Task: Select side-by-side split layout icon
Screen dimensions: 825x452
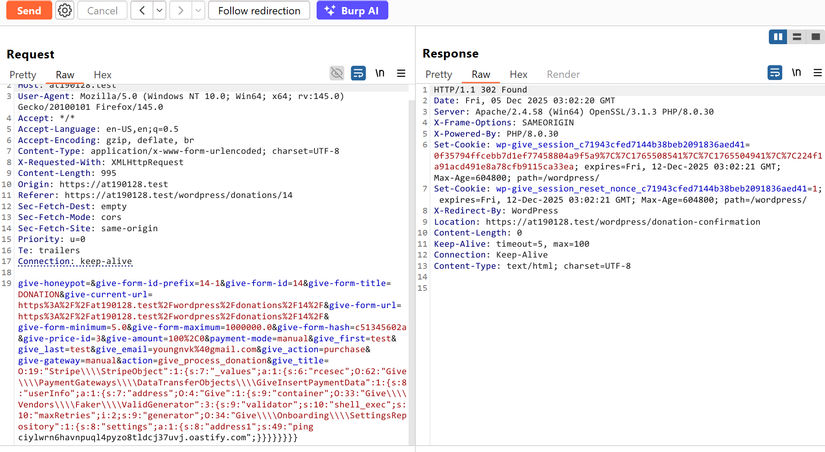Action: click(778, 37)
